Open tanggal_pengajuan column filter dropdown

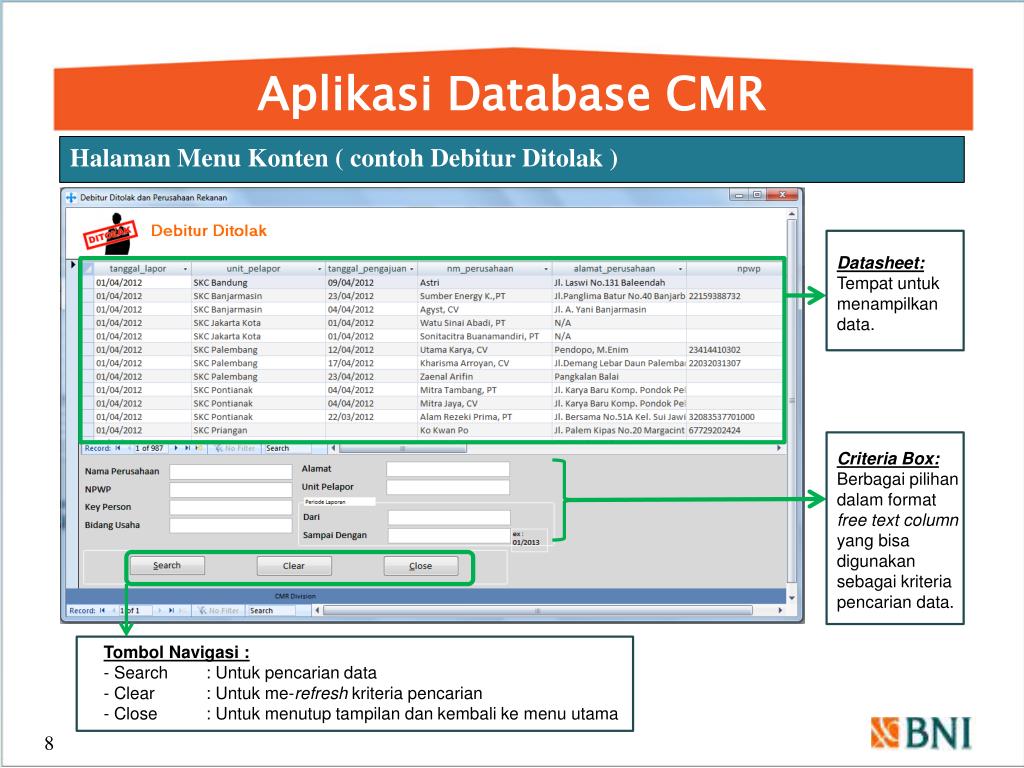[x=412, y=269]
